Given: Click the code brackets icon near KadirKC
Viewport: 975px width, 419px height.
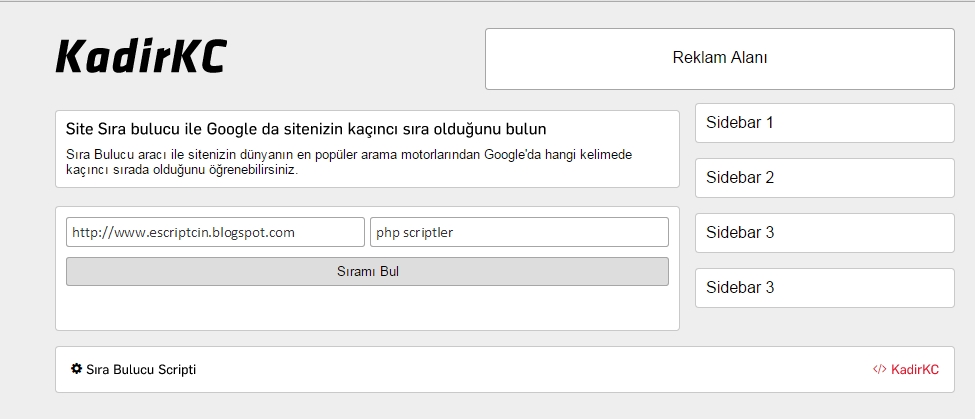Looking at the screenshot, I should (879, 369).
